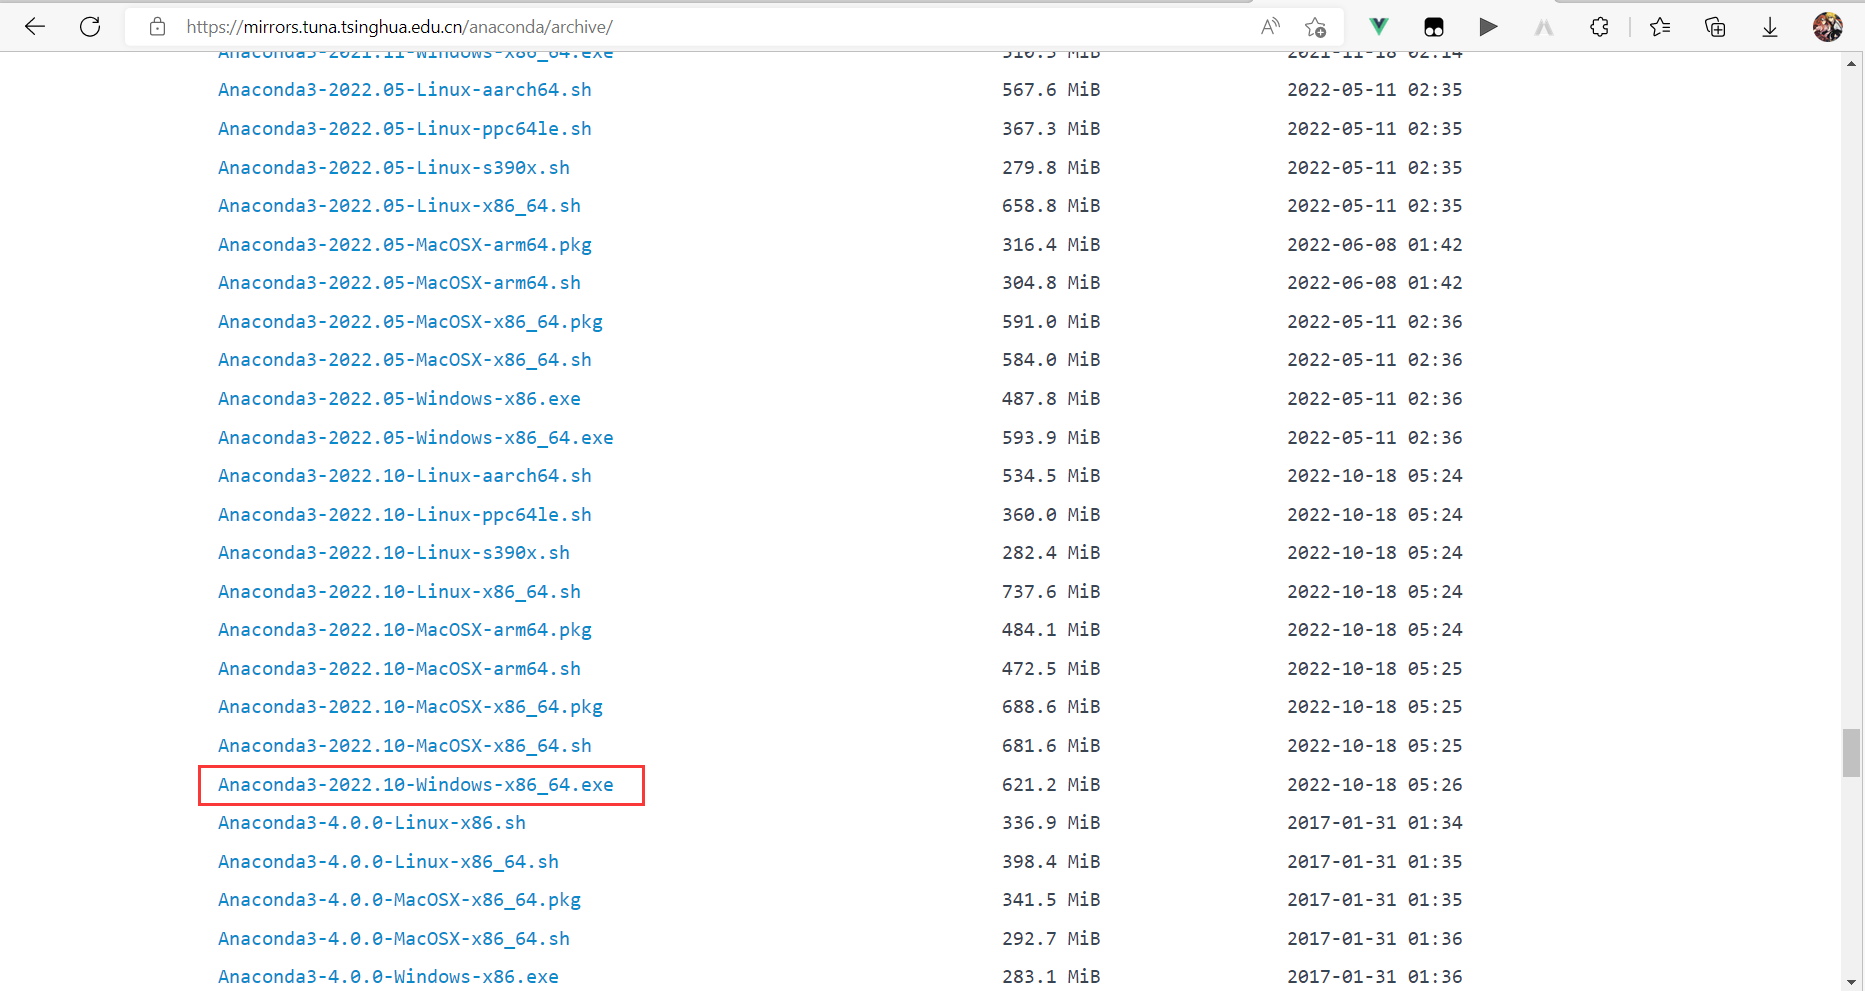Click the browser back arrow
The image size is (1865, 991).
point(35,27)
